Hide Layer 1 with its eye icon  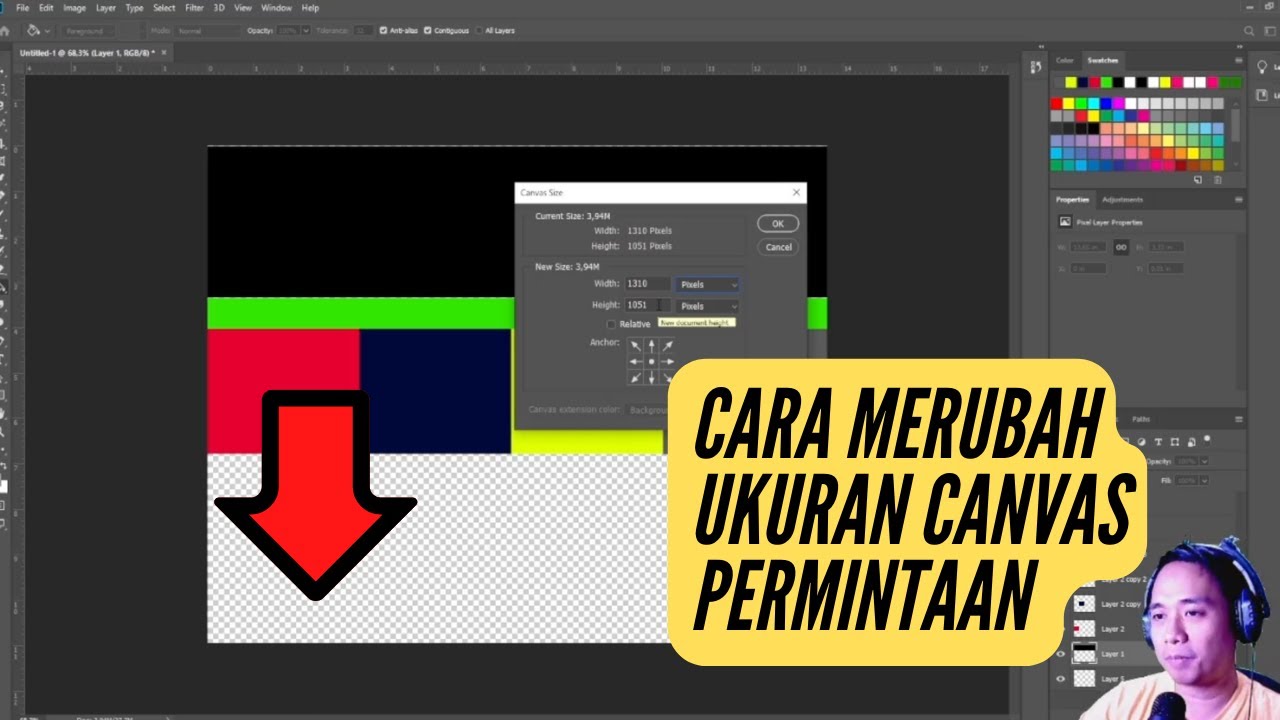[x=1061, y=654]
